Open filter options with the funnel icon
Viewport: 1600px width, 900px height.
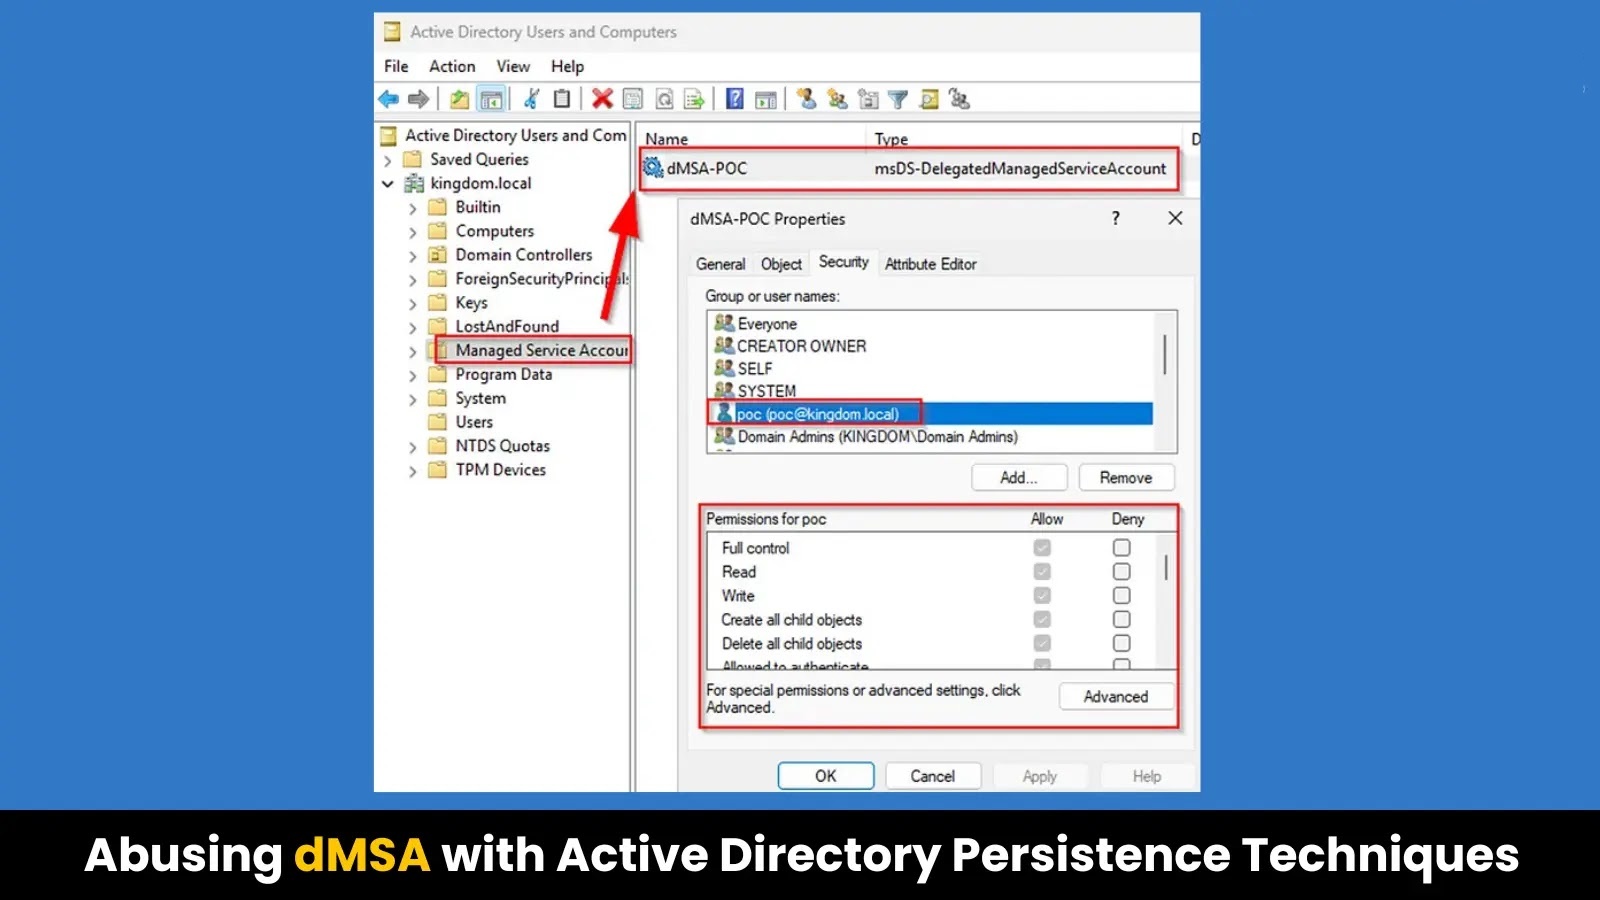tap(898, 98)
